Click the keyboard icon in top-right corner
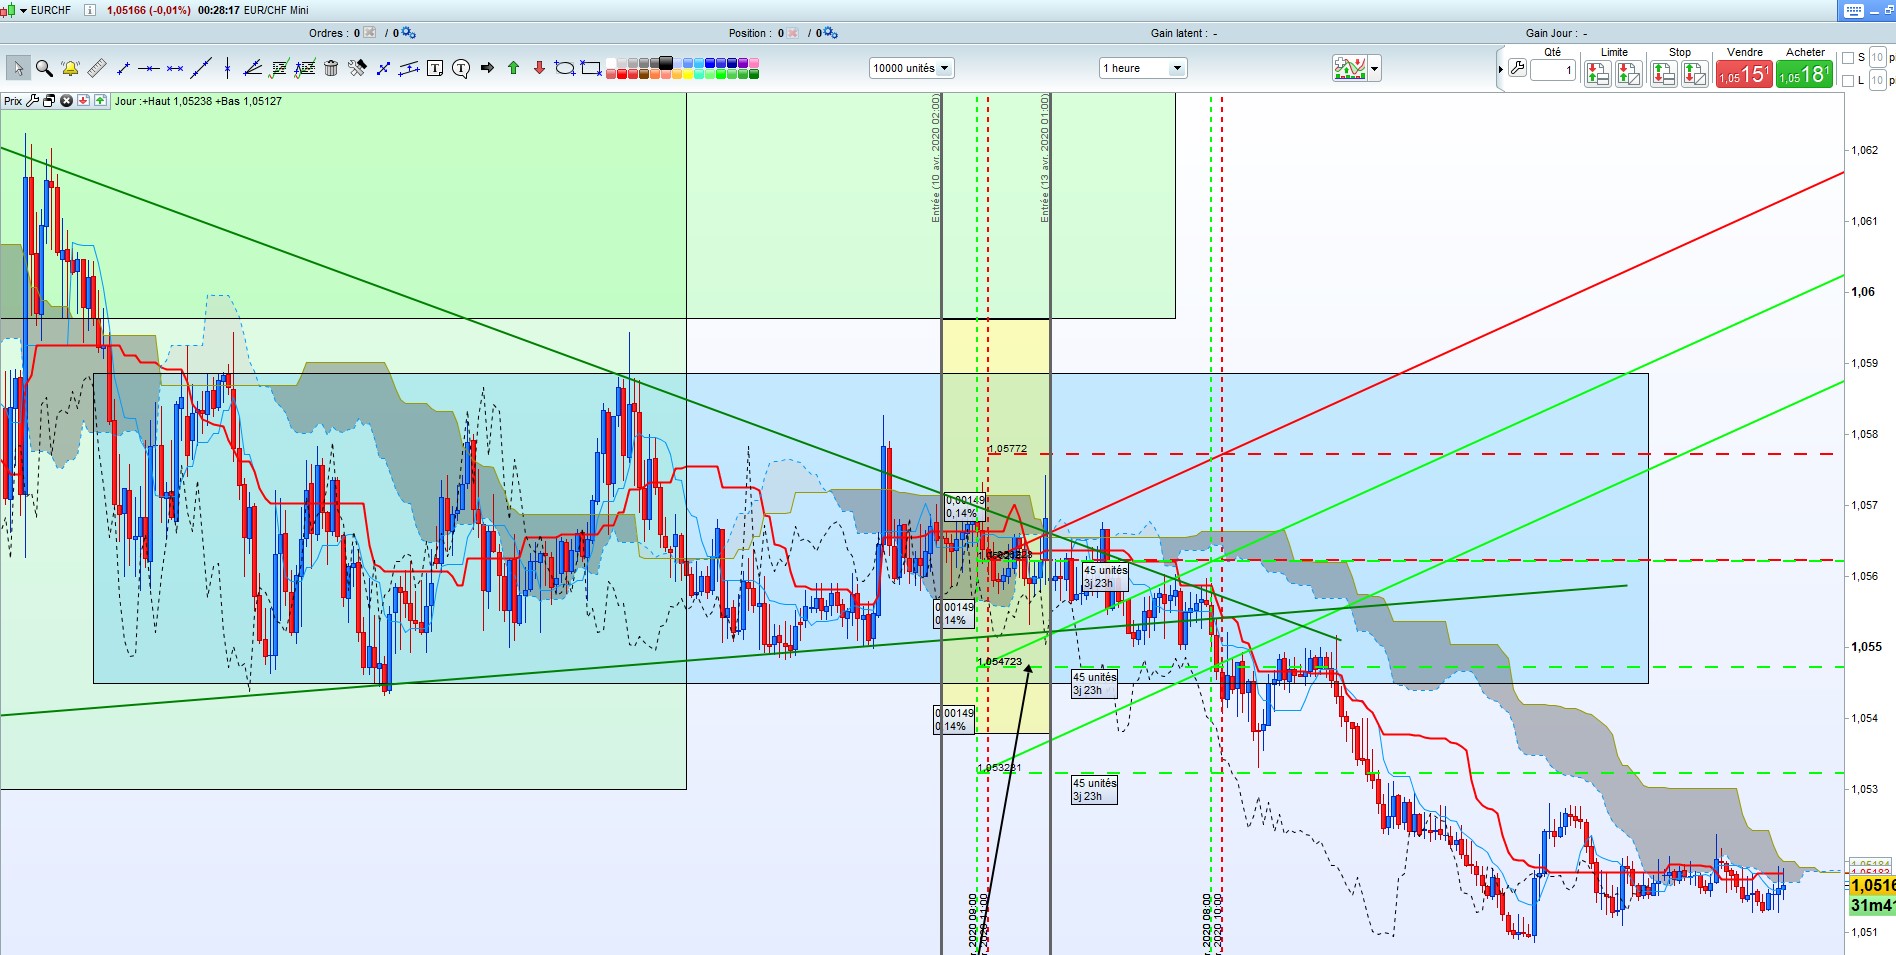Viewport: 1896px width, 955px height. pyautogui.click(x=1853, y=10)
